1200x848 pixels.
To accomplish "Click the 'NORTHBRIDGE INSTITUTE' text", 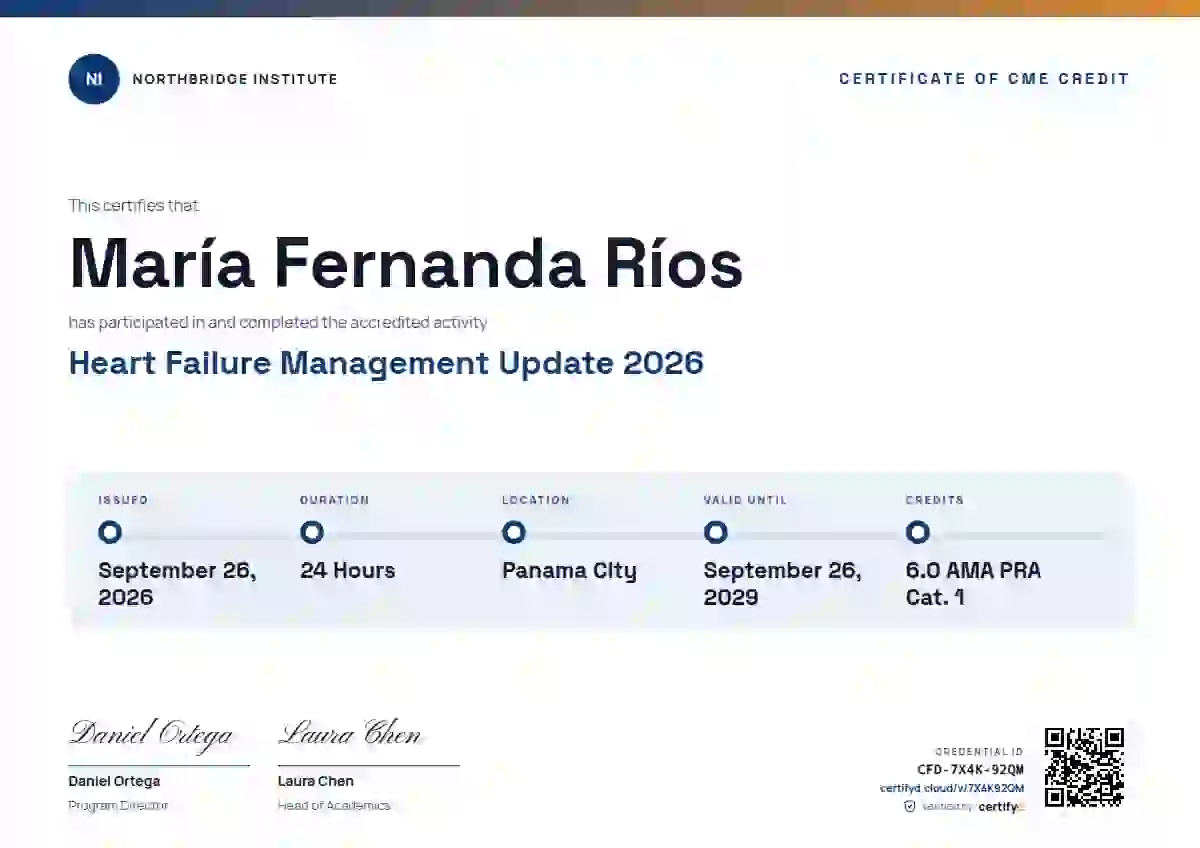I will (235, 79).
